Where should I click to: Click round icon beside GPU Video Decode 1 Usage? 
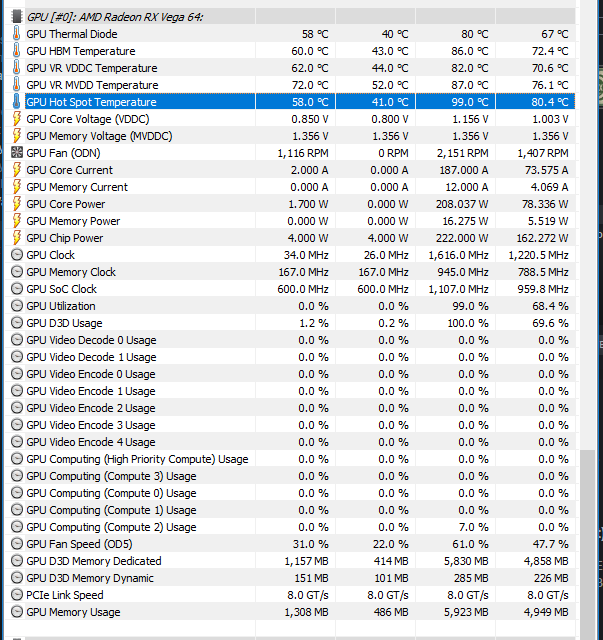[17, 357]
